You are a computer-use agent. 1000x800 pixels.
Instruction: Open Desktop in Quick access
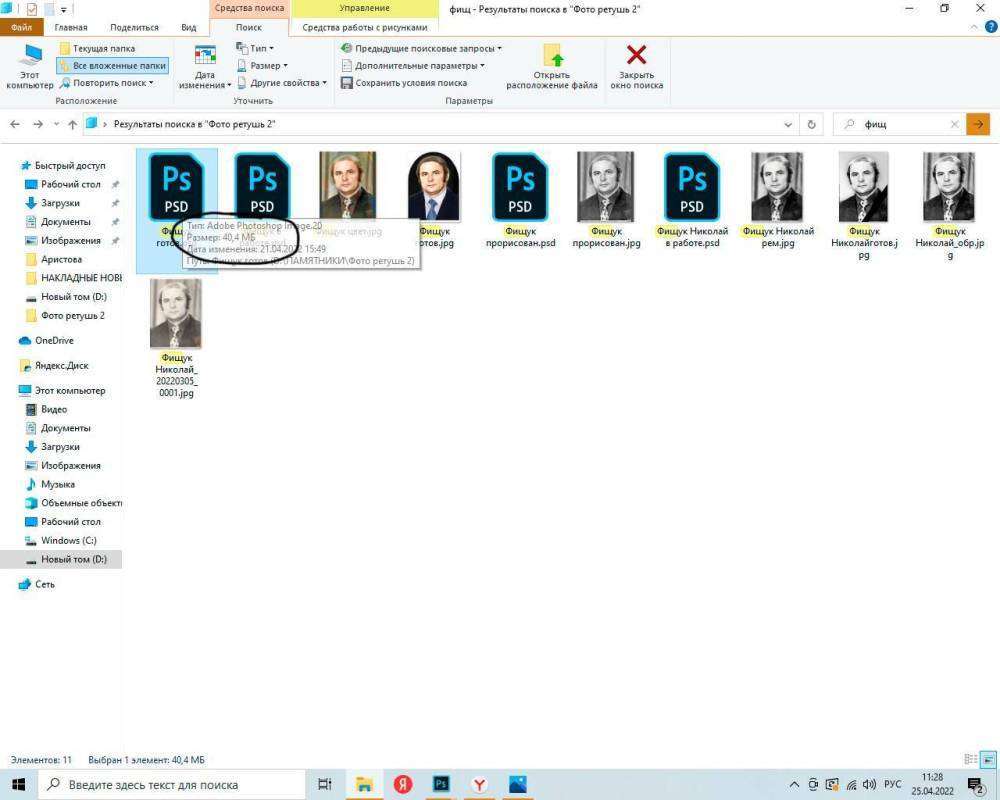(x=70, y=185)
